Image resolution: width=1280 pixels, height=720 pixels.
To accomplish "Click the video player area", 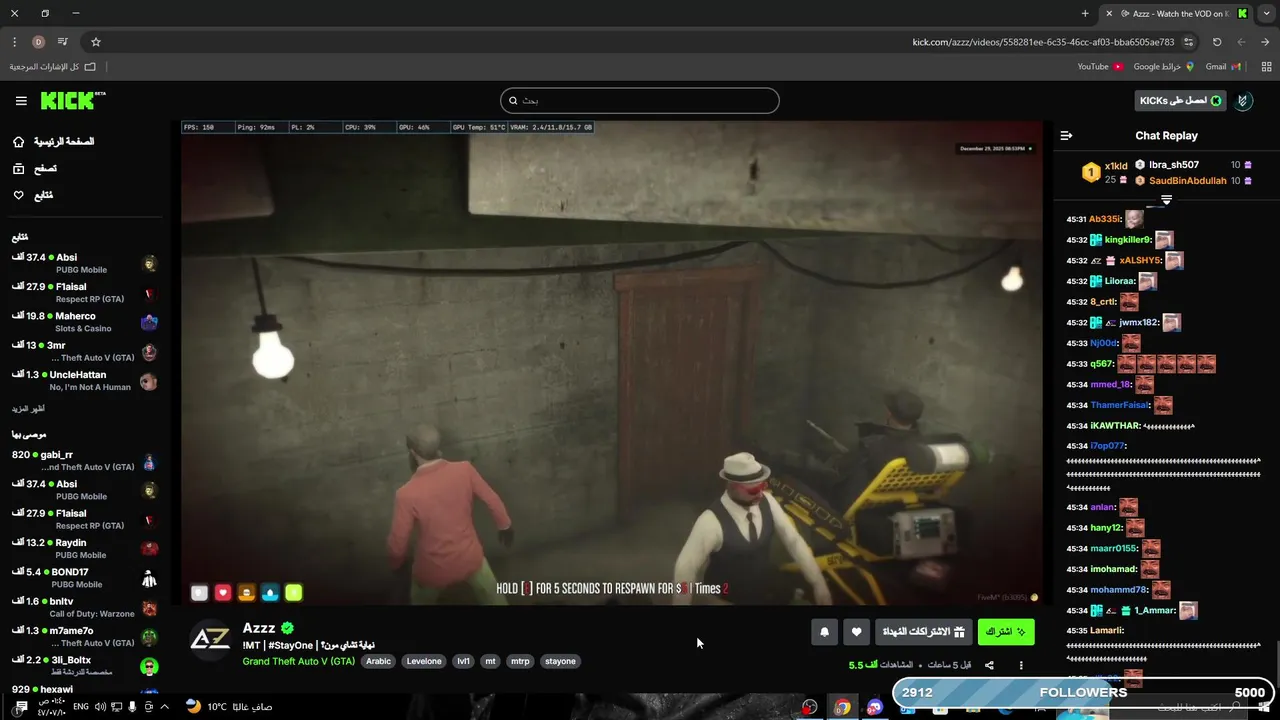I will click(612, 363).
